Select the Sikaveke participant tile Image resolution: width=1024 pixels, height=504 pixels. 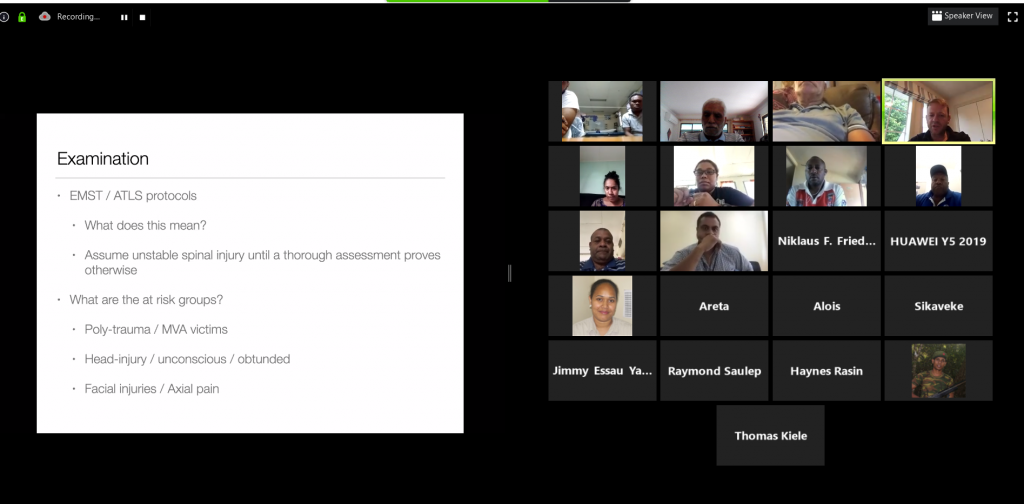pos(938,306)
